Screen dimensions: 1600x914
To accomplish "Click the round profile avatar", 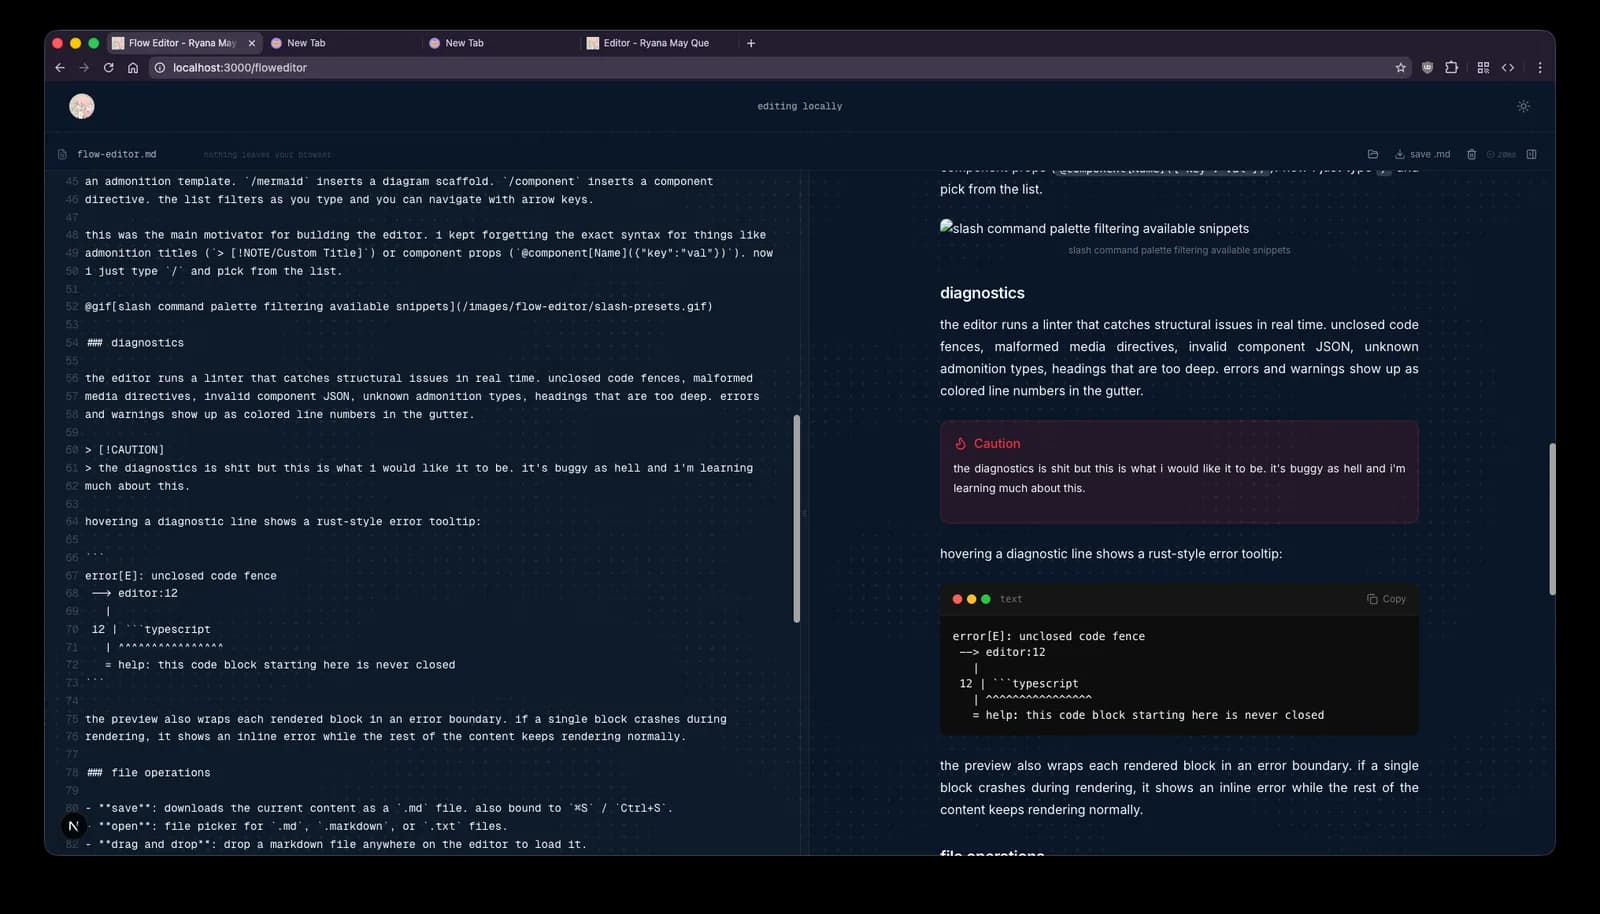I will (x=82, y=106).
